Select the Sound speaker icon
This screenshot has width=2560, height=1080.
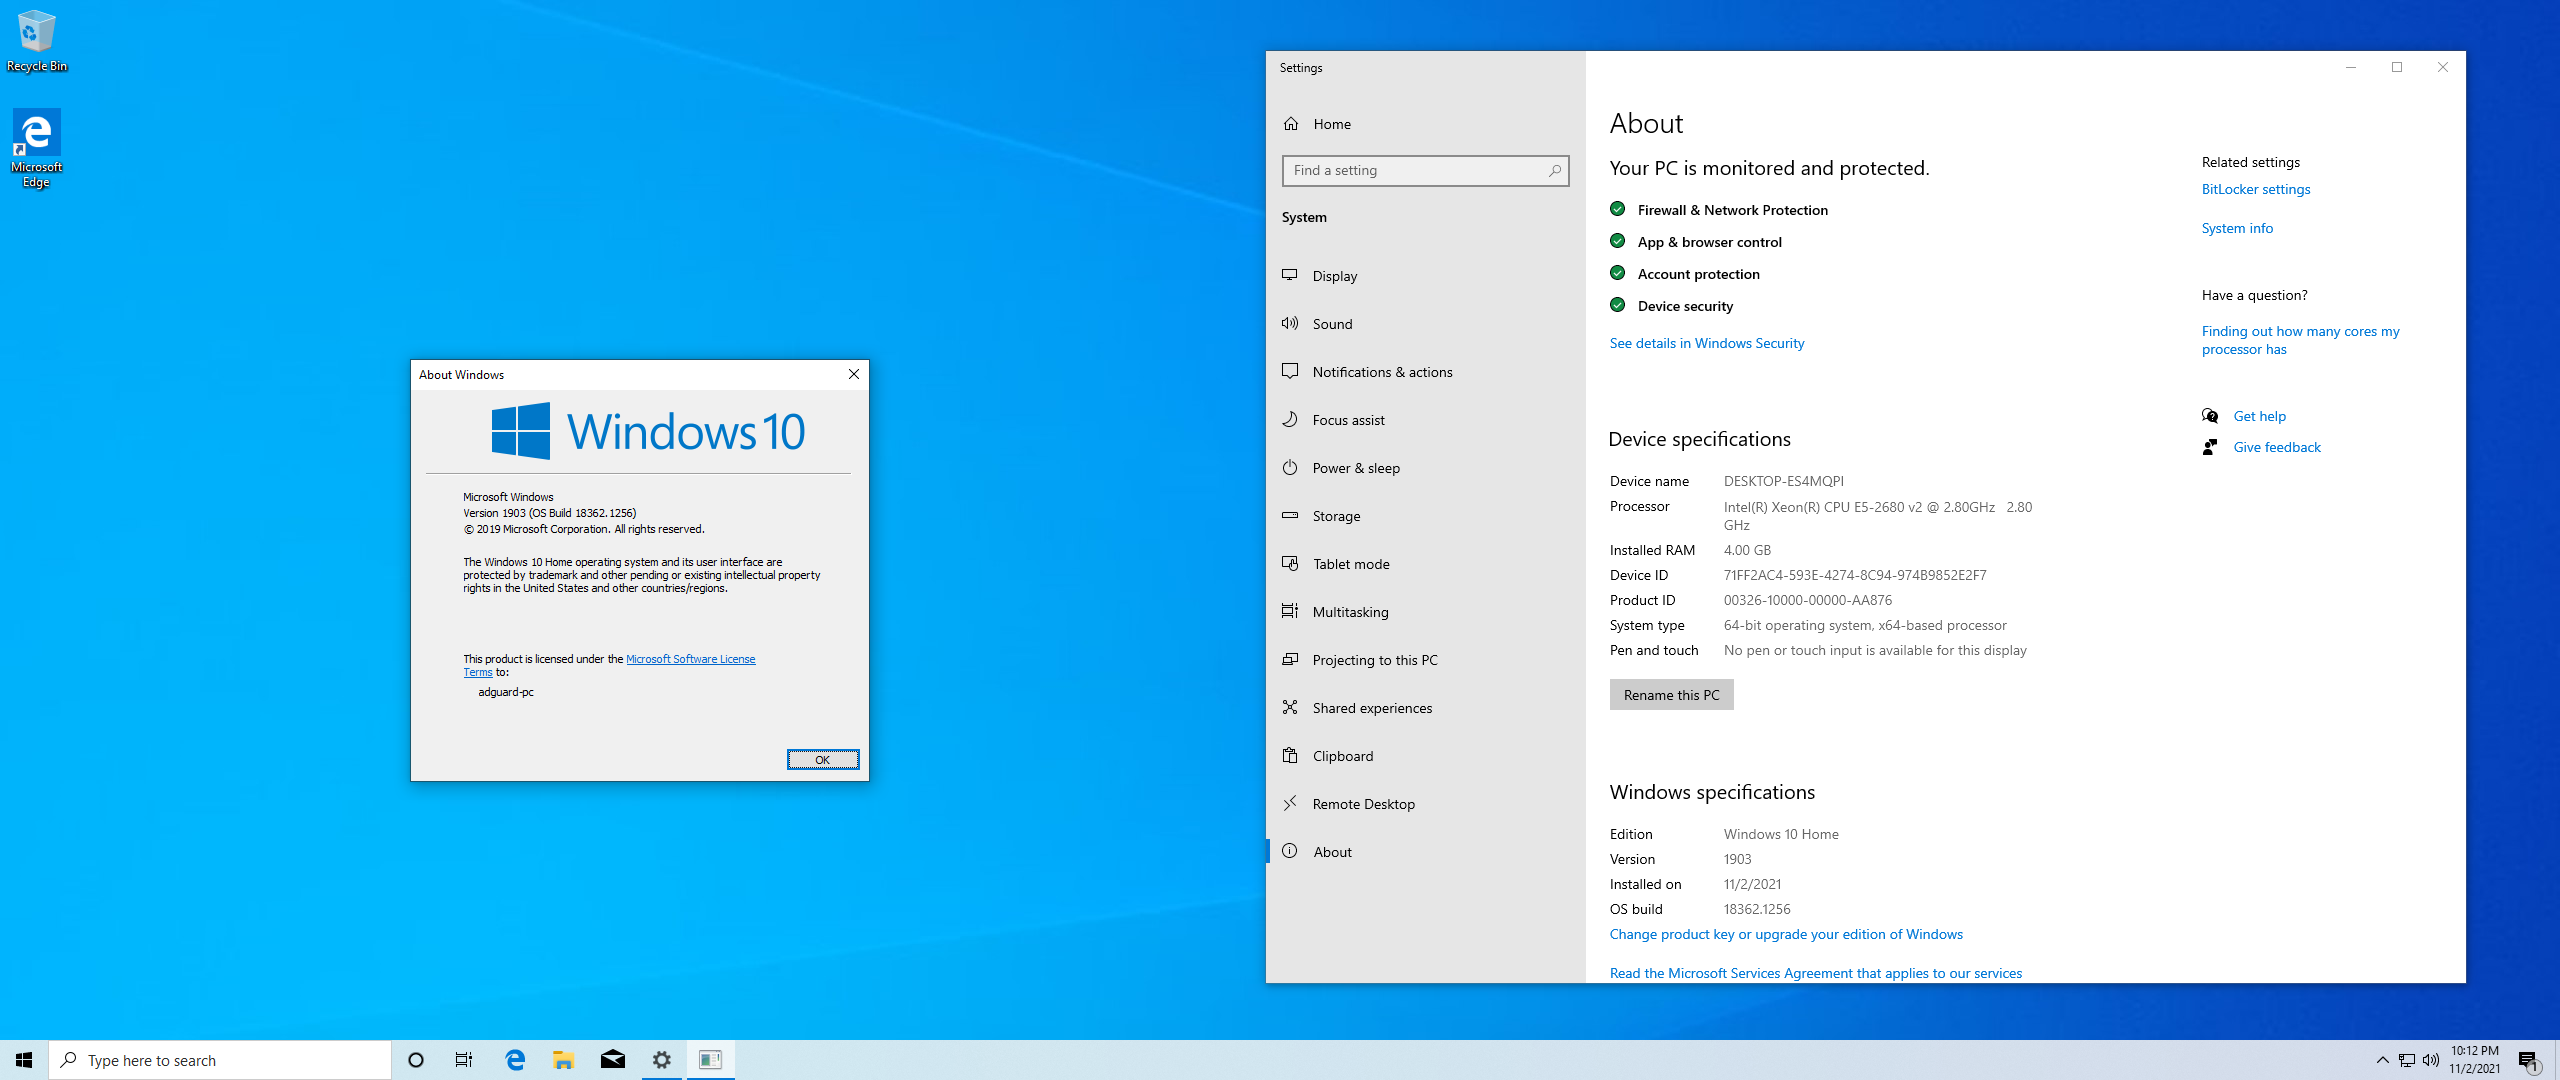point(1290,323)
